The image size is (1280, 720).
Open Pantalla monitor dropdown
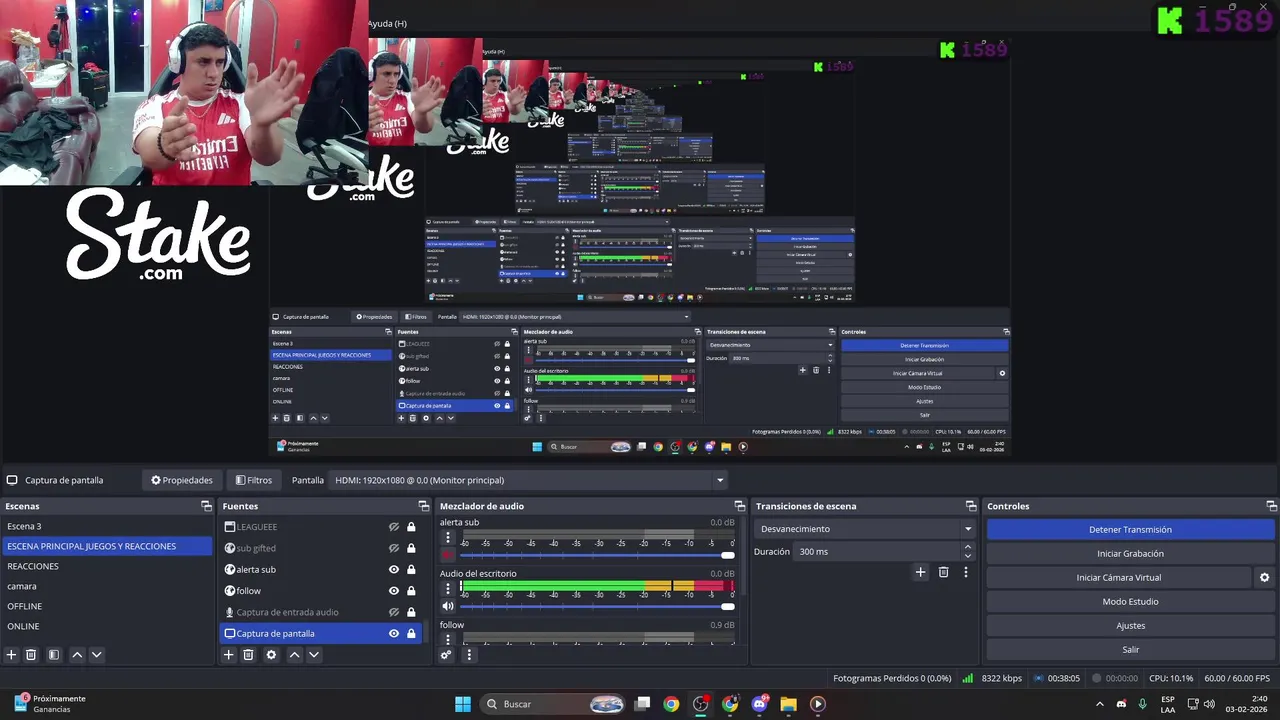(x=528, y=480)
